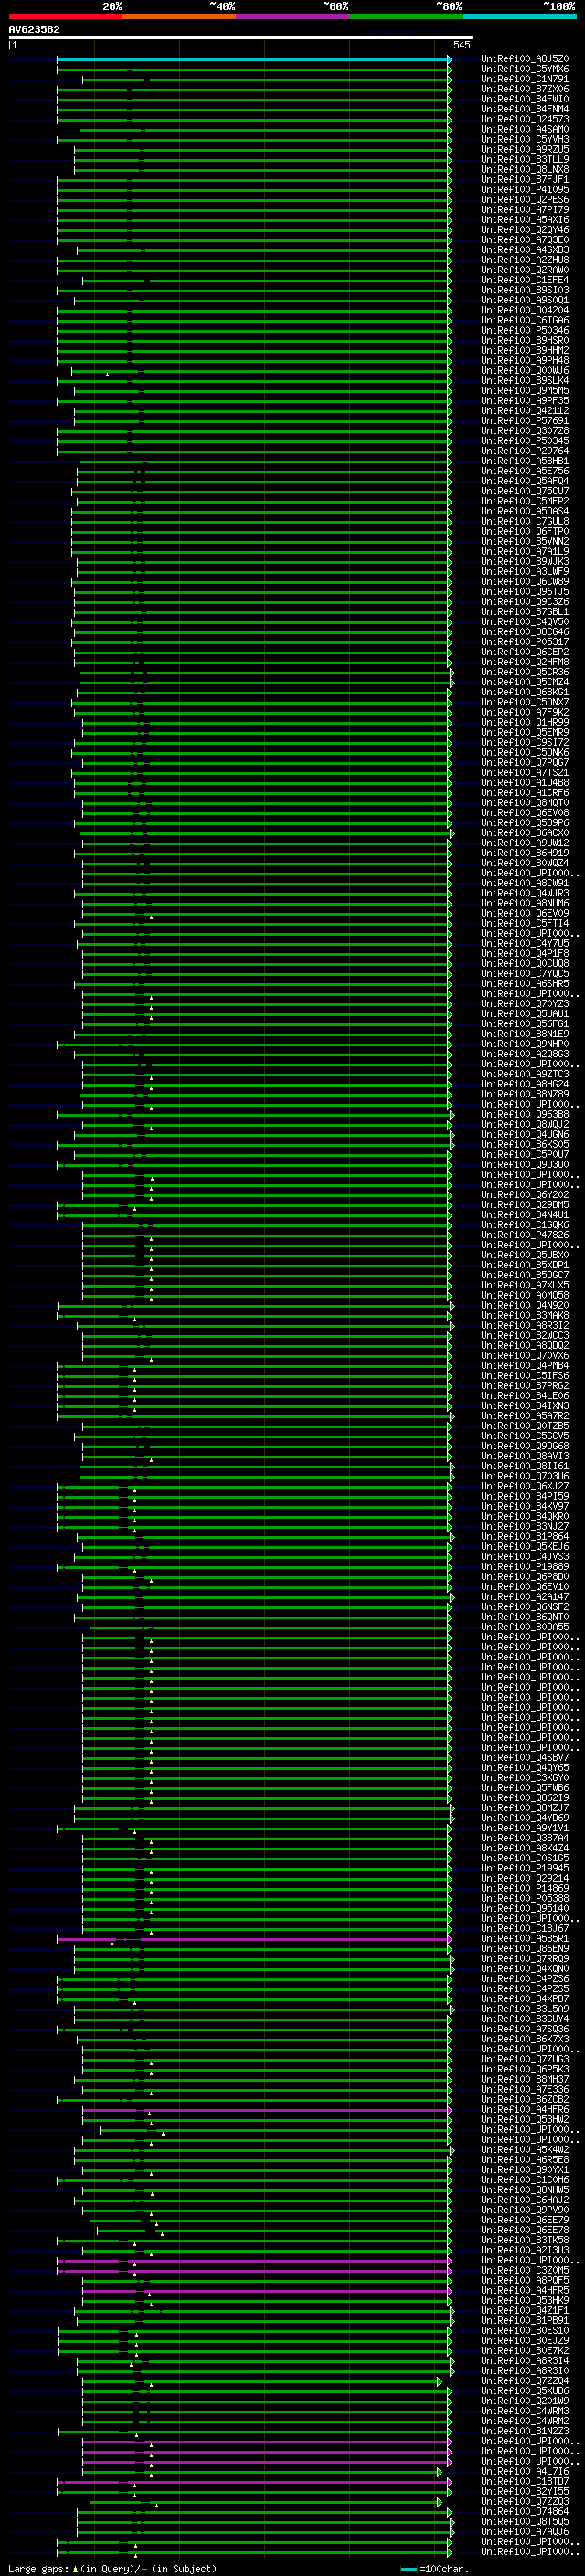Click UniRef100_P05317 hit label
585x2576 pixels.
pos(525,642)
